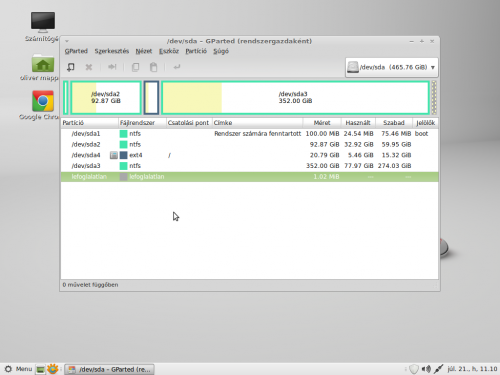Sort by the Csatolási pont column header
500x375 pixels.
pyautogui.click(x=189, y=123)
